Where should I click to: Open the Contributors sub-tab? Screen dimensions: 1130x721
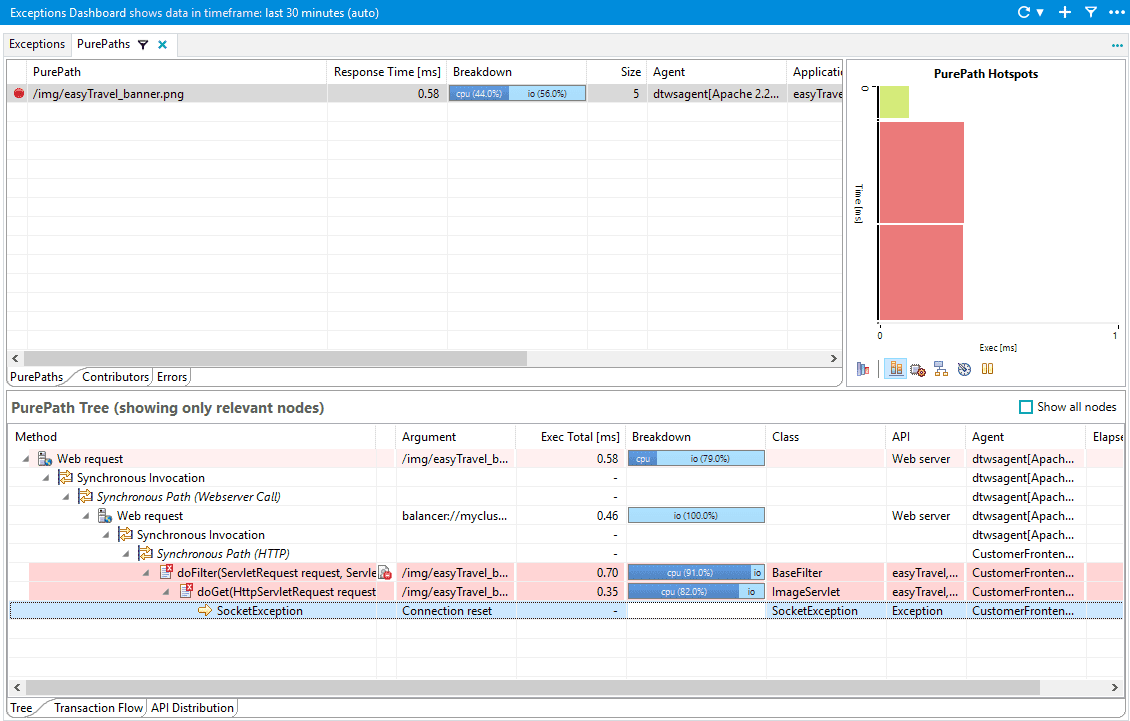point(115,377)
